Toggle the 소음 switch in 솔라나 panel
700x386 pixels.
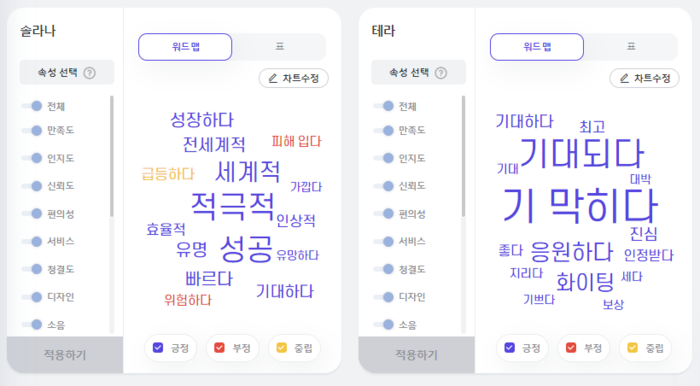[32, 325]
